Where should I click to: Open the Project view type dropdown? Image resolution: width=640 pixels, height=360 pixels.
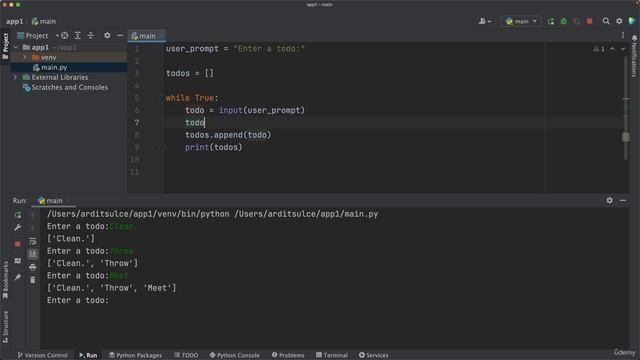[37, 36]
